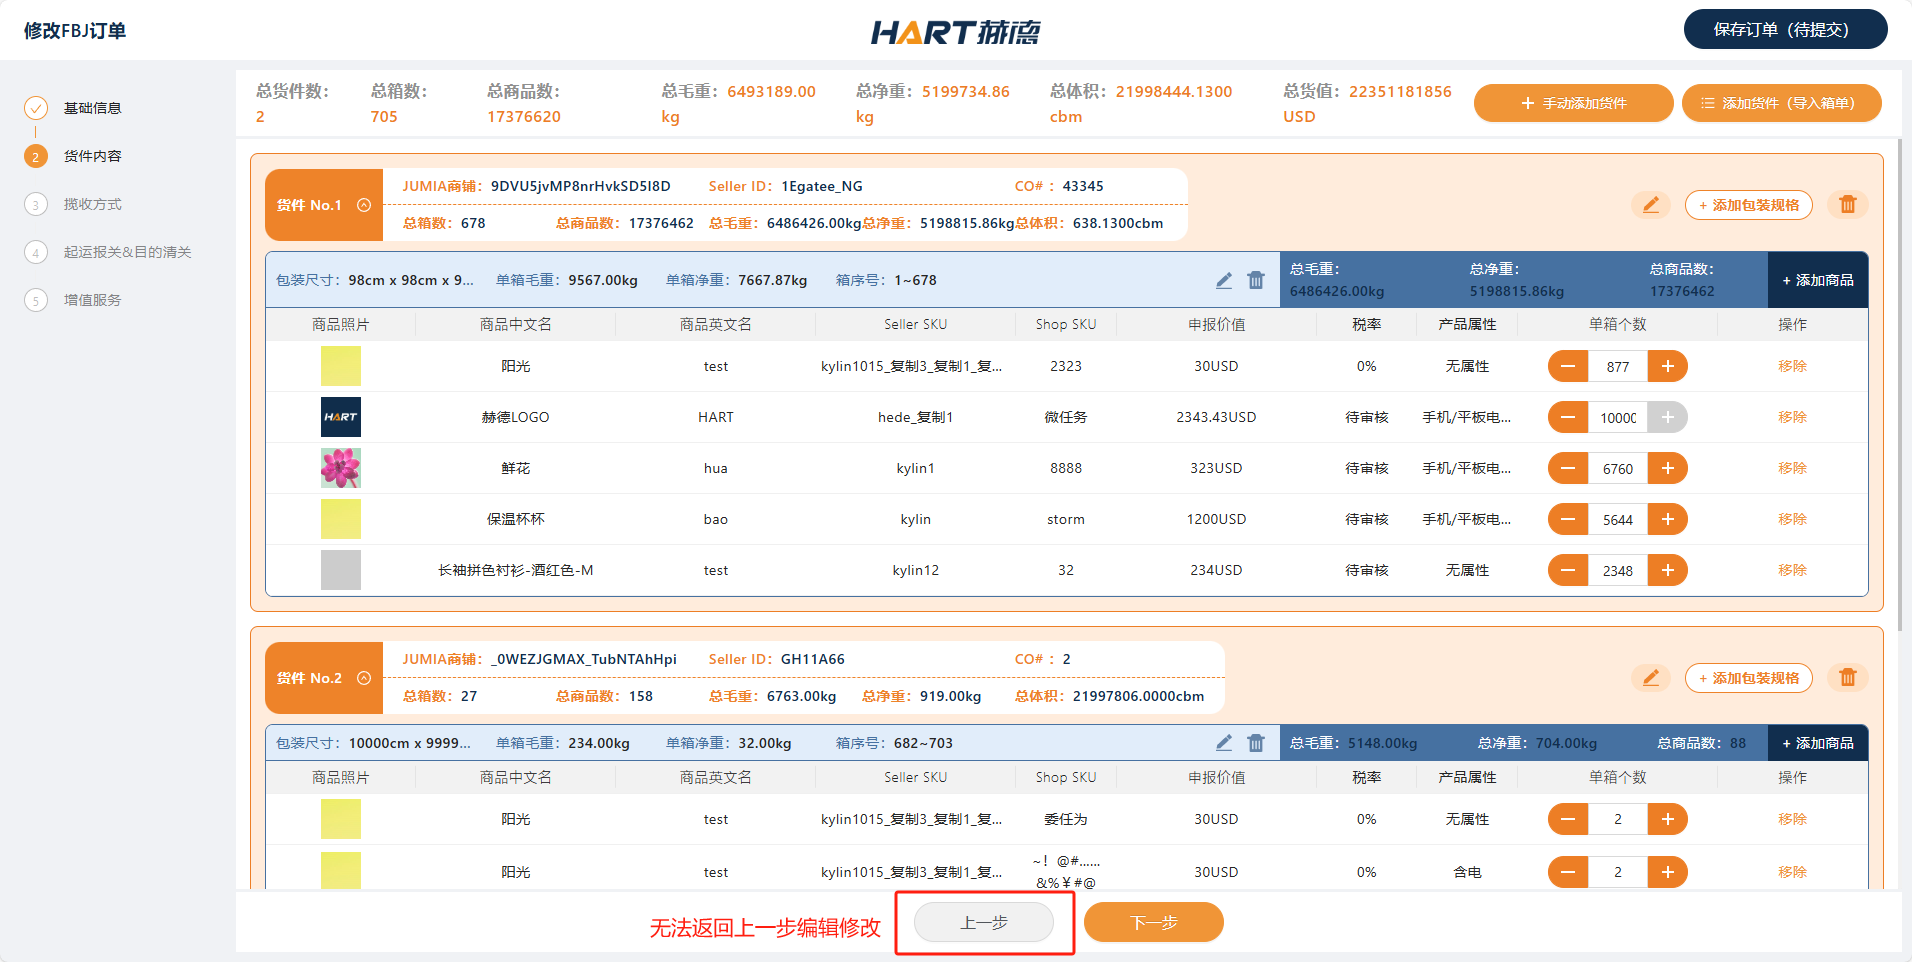Click the edit pencil icon for 货件 No.1
The height and width of the screenshot is (962, 1912).
(1650, 205)
